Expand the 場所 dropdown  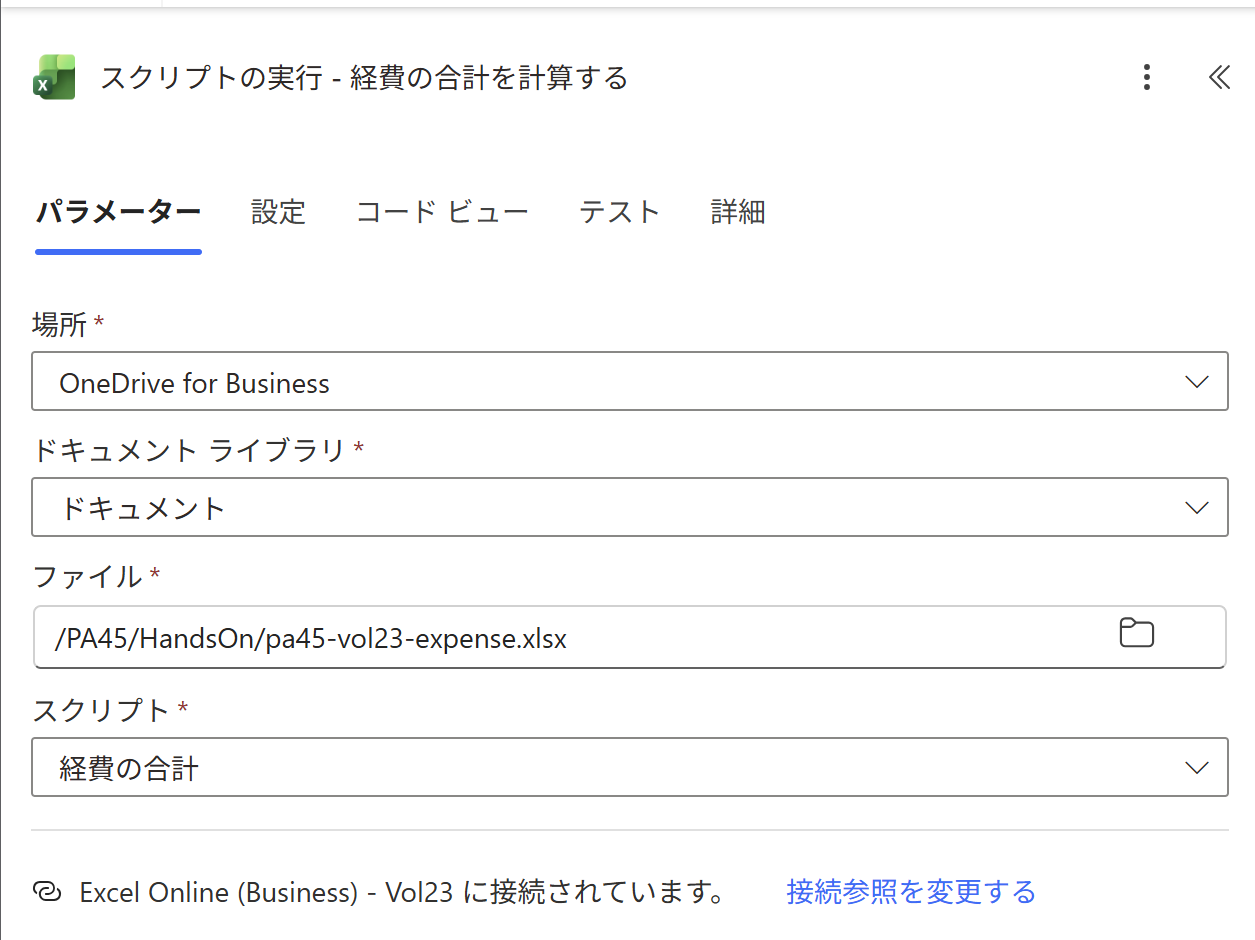630,381
